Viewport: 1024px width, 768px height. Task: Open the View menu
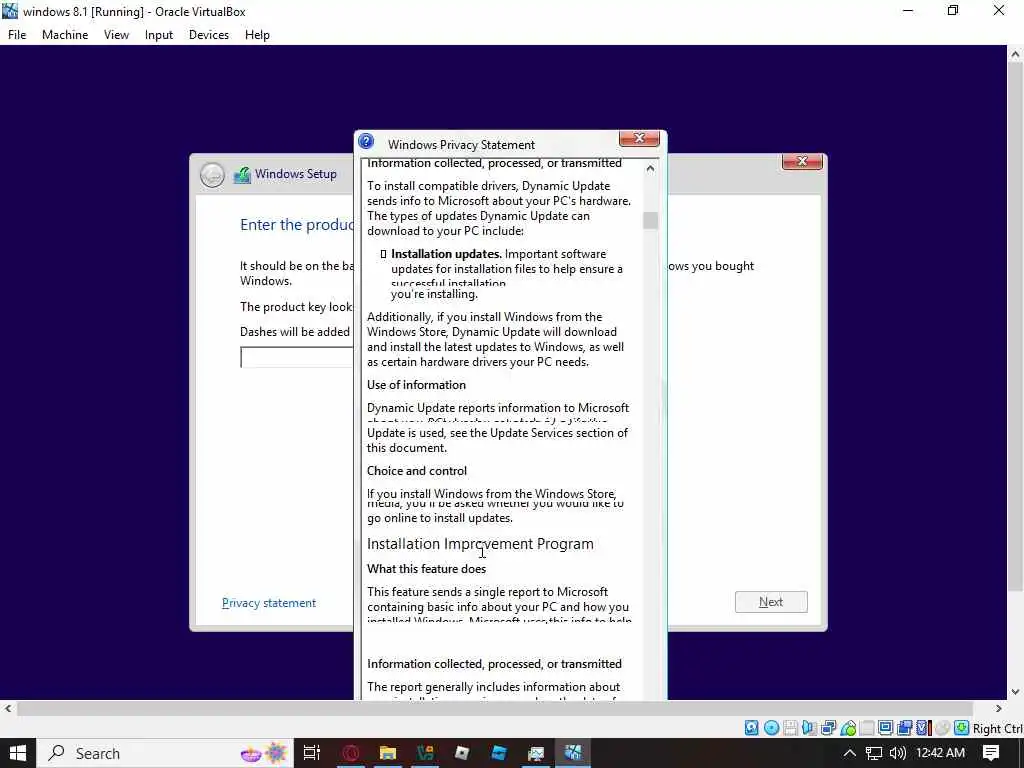pyautogui.click(x=116, y=35)
